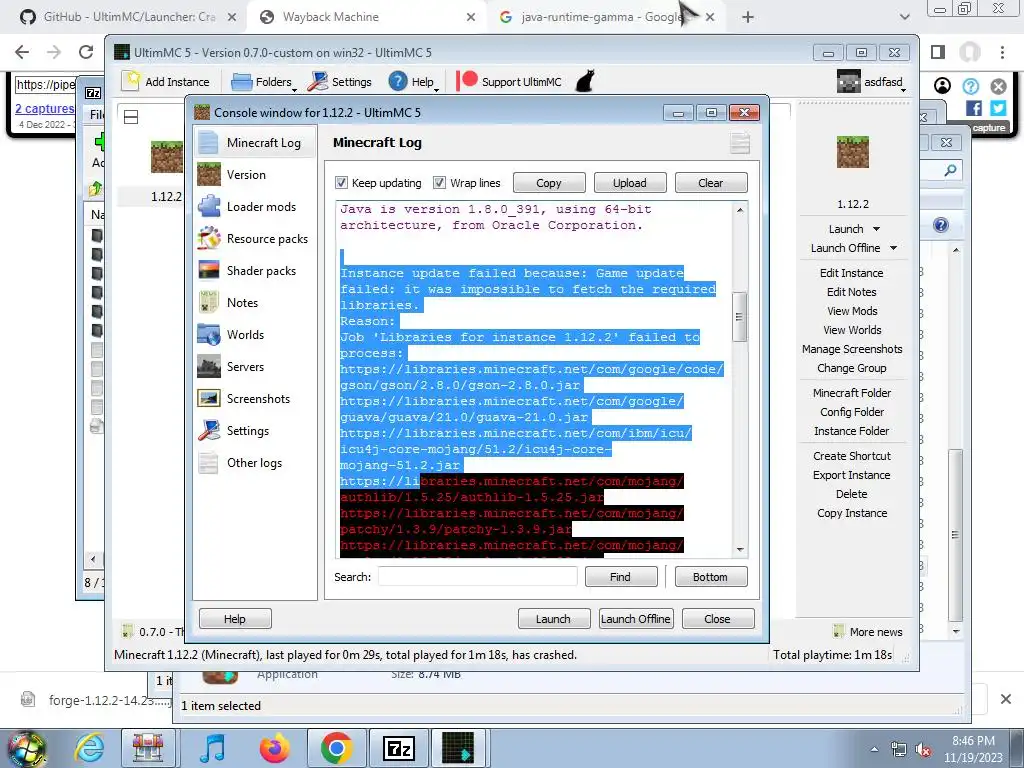The image size is (1024, 768).
Task: Click the Settings wrench icon in sidebar
Action: [209, 430]
